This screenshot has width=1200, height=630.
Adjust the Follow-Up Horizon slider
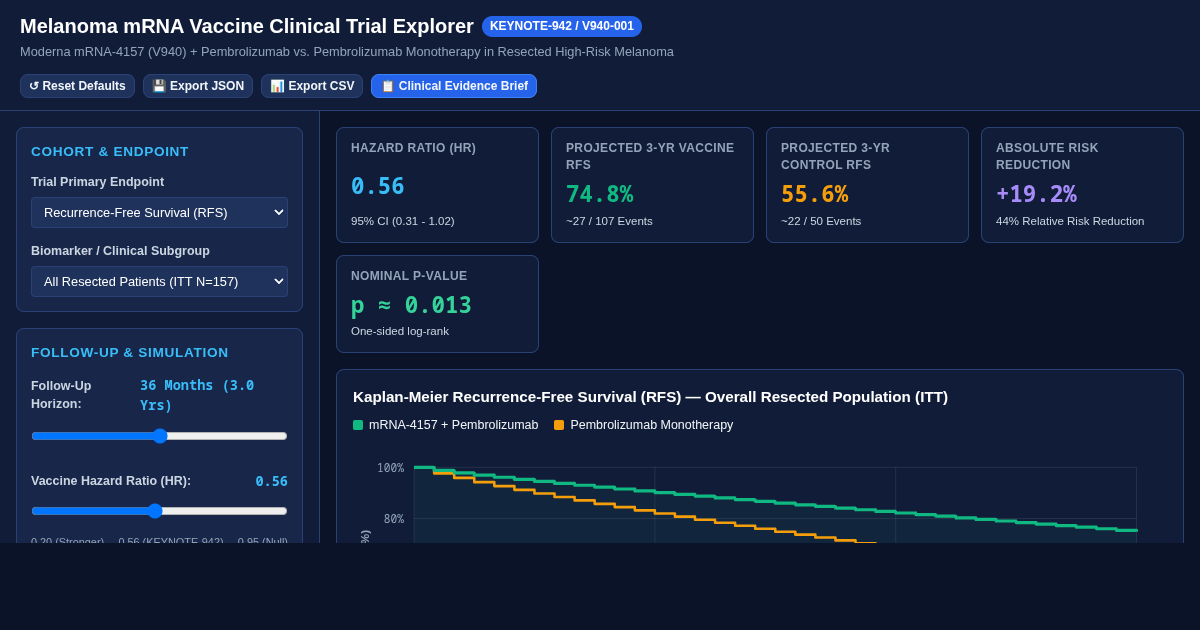click(x=159, y=436)
